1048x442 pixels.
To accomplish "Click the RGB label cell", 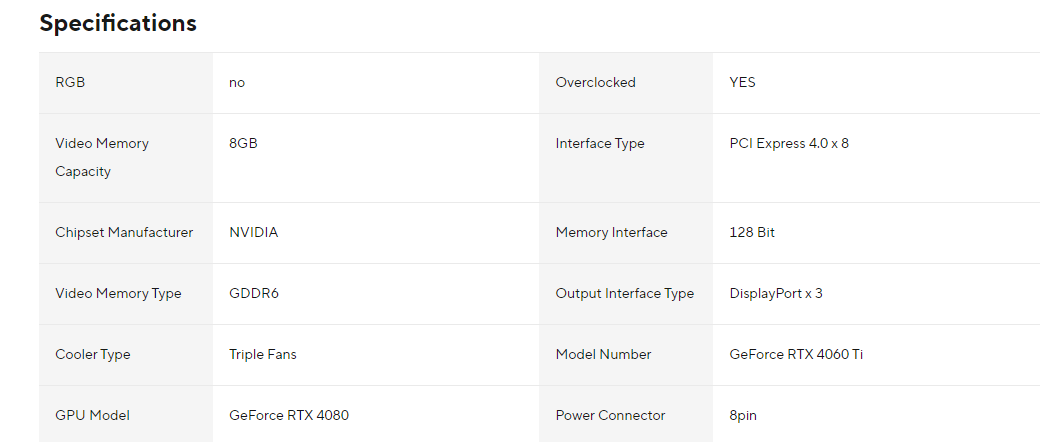I will click(70, 83).
